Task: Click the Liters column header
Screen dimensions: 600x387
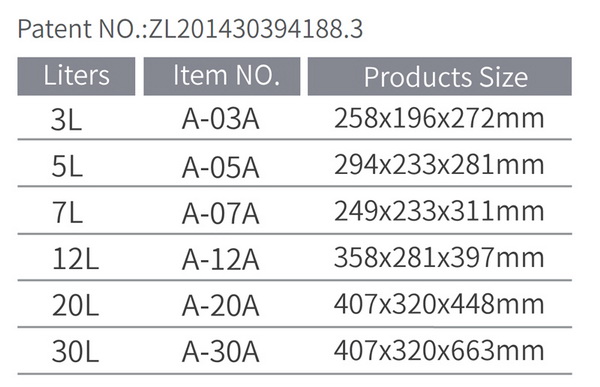Action: point(76,76)
